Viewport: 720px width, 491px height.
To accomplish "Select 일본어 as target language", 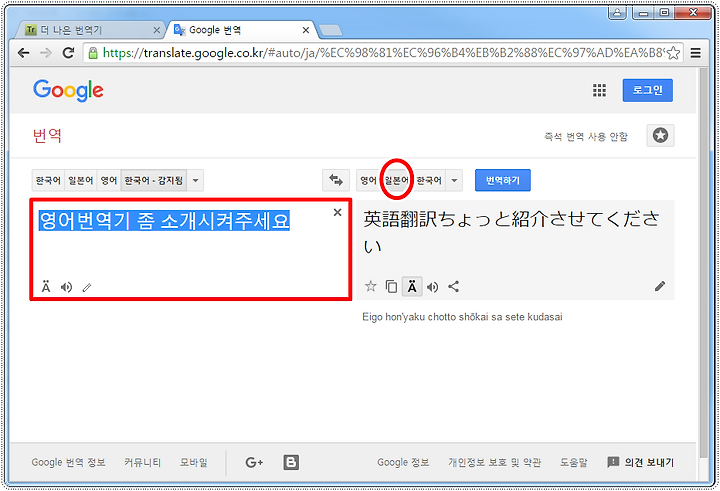I will pyautogui.click(x=397, y=180).
